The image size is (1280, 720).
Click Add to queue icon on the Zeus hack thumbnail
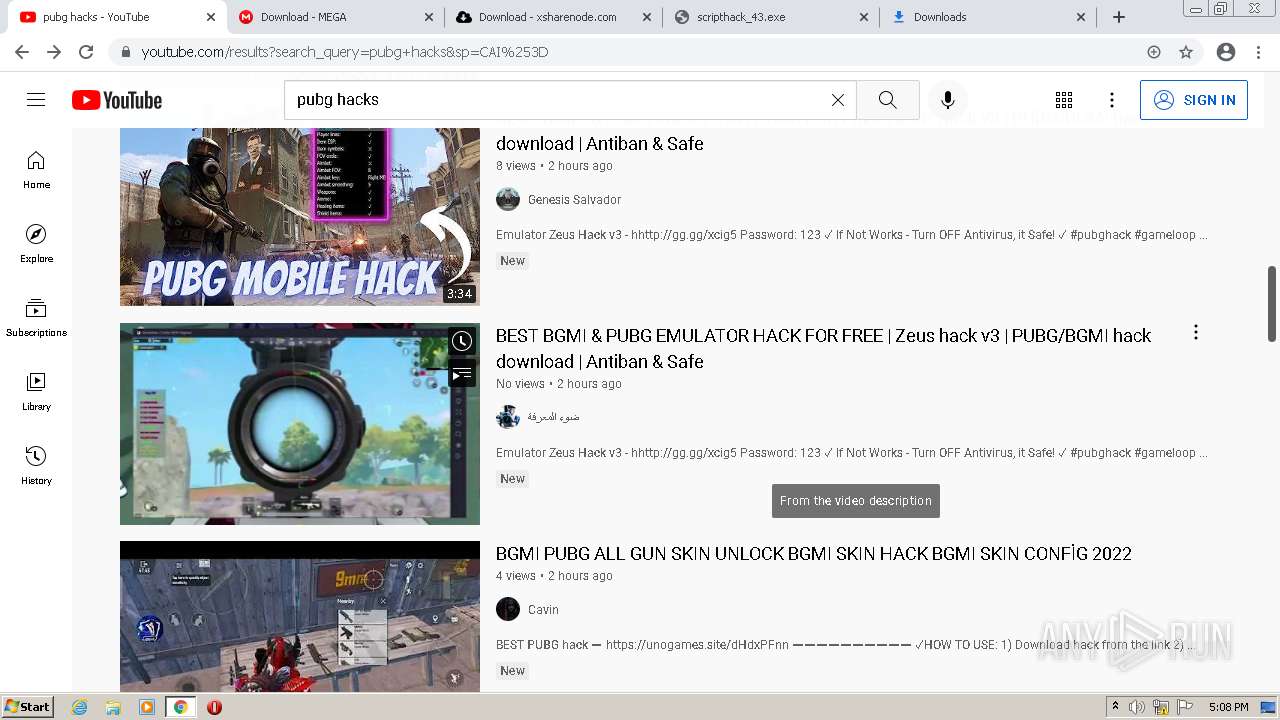[461, 374]
